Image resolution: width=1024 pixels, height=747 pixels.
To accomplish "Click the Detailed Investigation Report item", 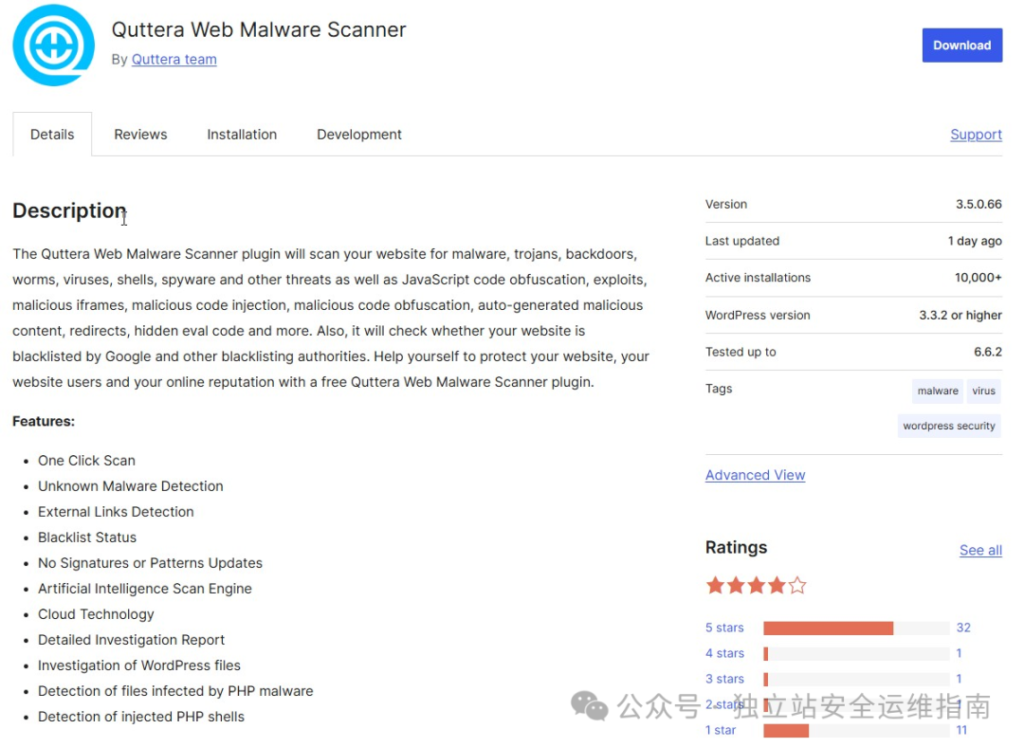I will (131, 640).
